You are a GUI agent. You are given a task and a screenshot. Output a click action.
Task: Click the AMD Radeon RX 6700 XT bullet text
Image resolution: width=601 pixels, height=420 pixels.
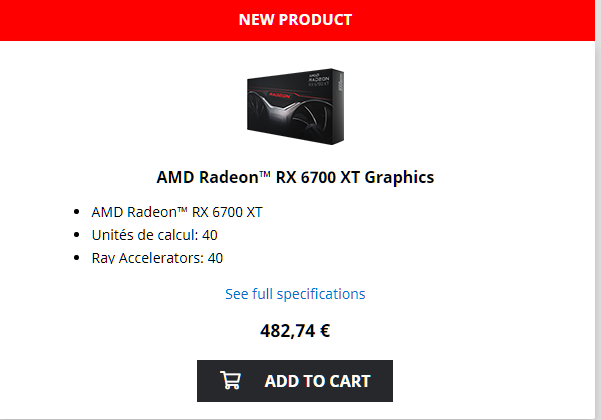click(176, 212)
